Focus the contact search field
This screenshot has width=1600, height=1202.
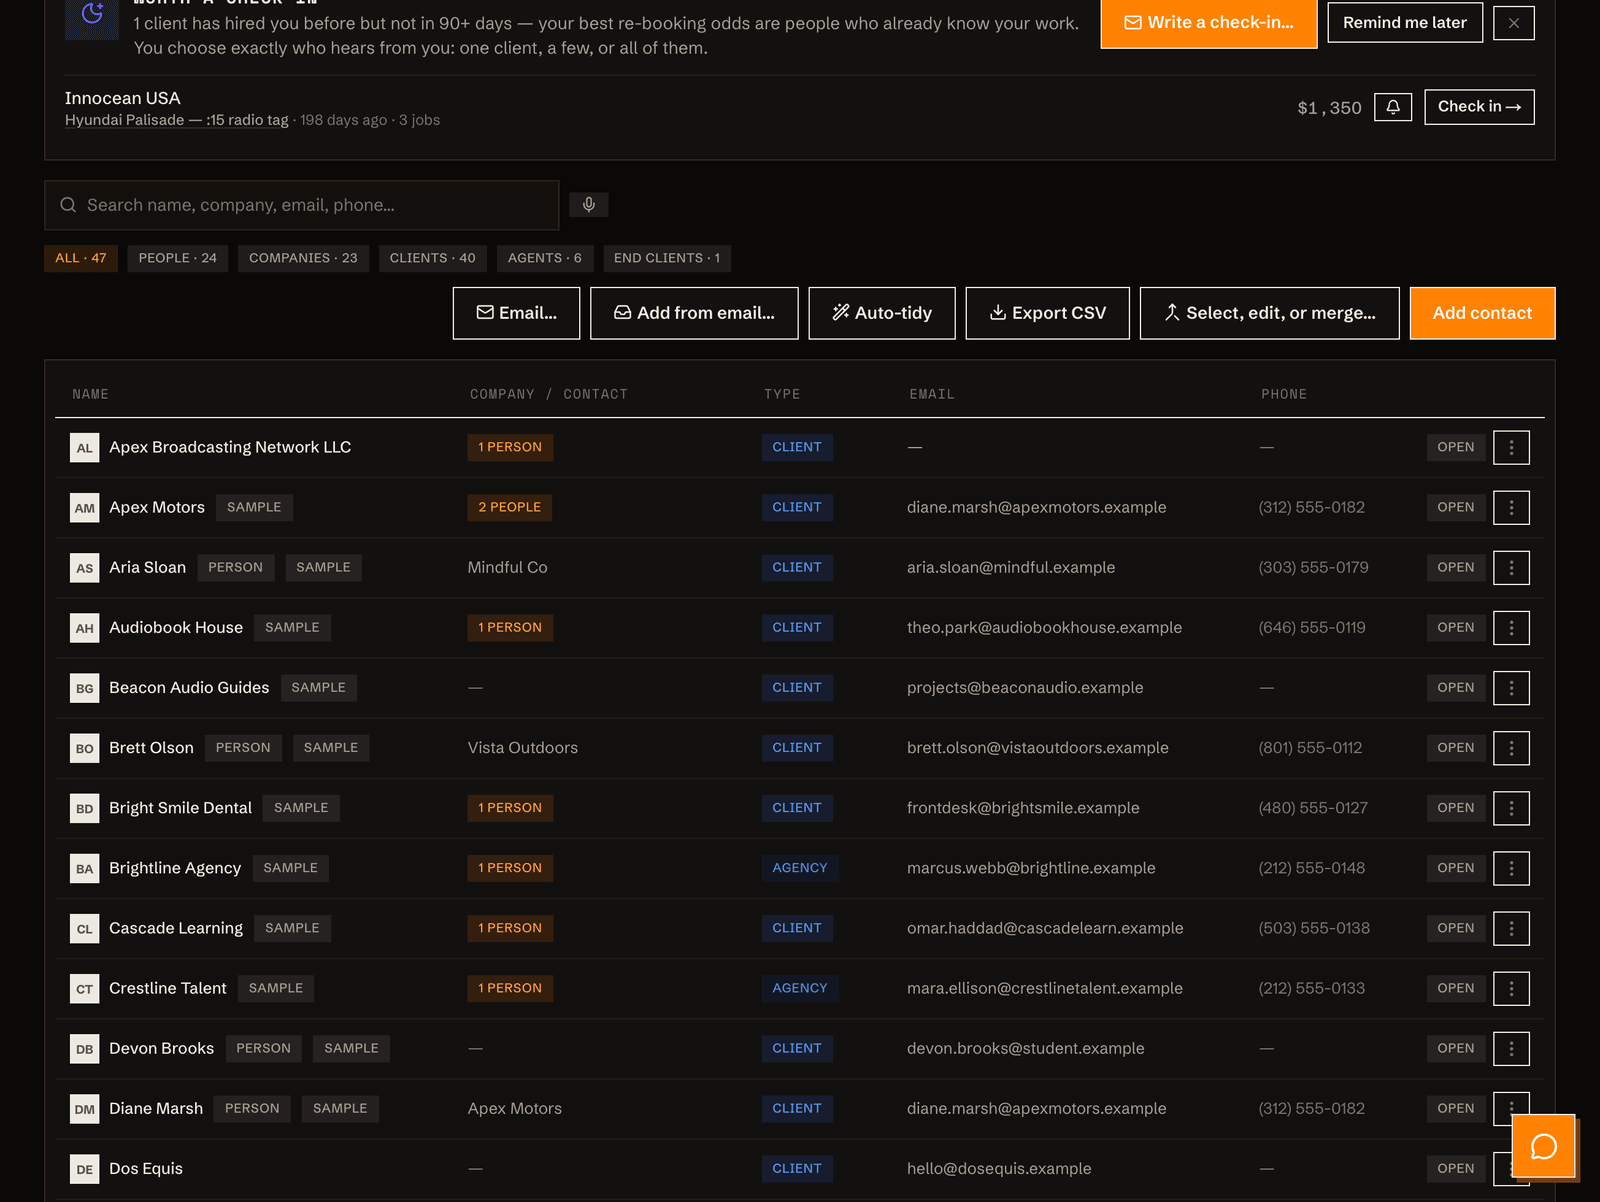click(x=301, y=205)
